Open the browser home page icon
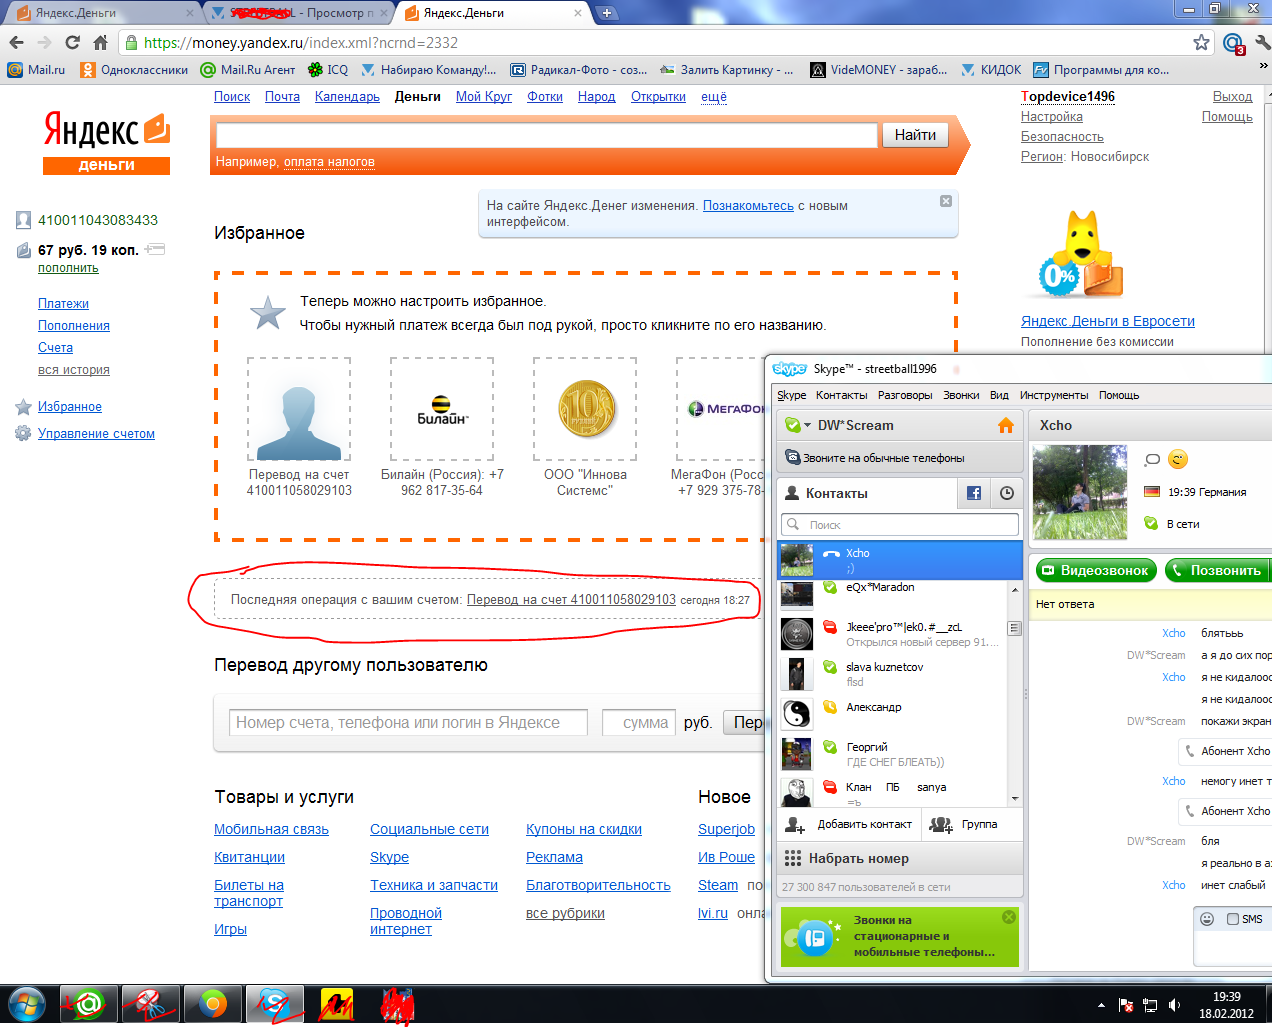1272x1027 pixels. coord(100,43)
